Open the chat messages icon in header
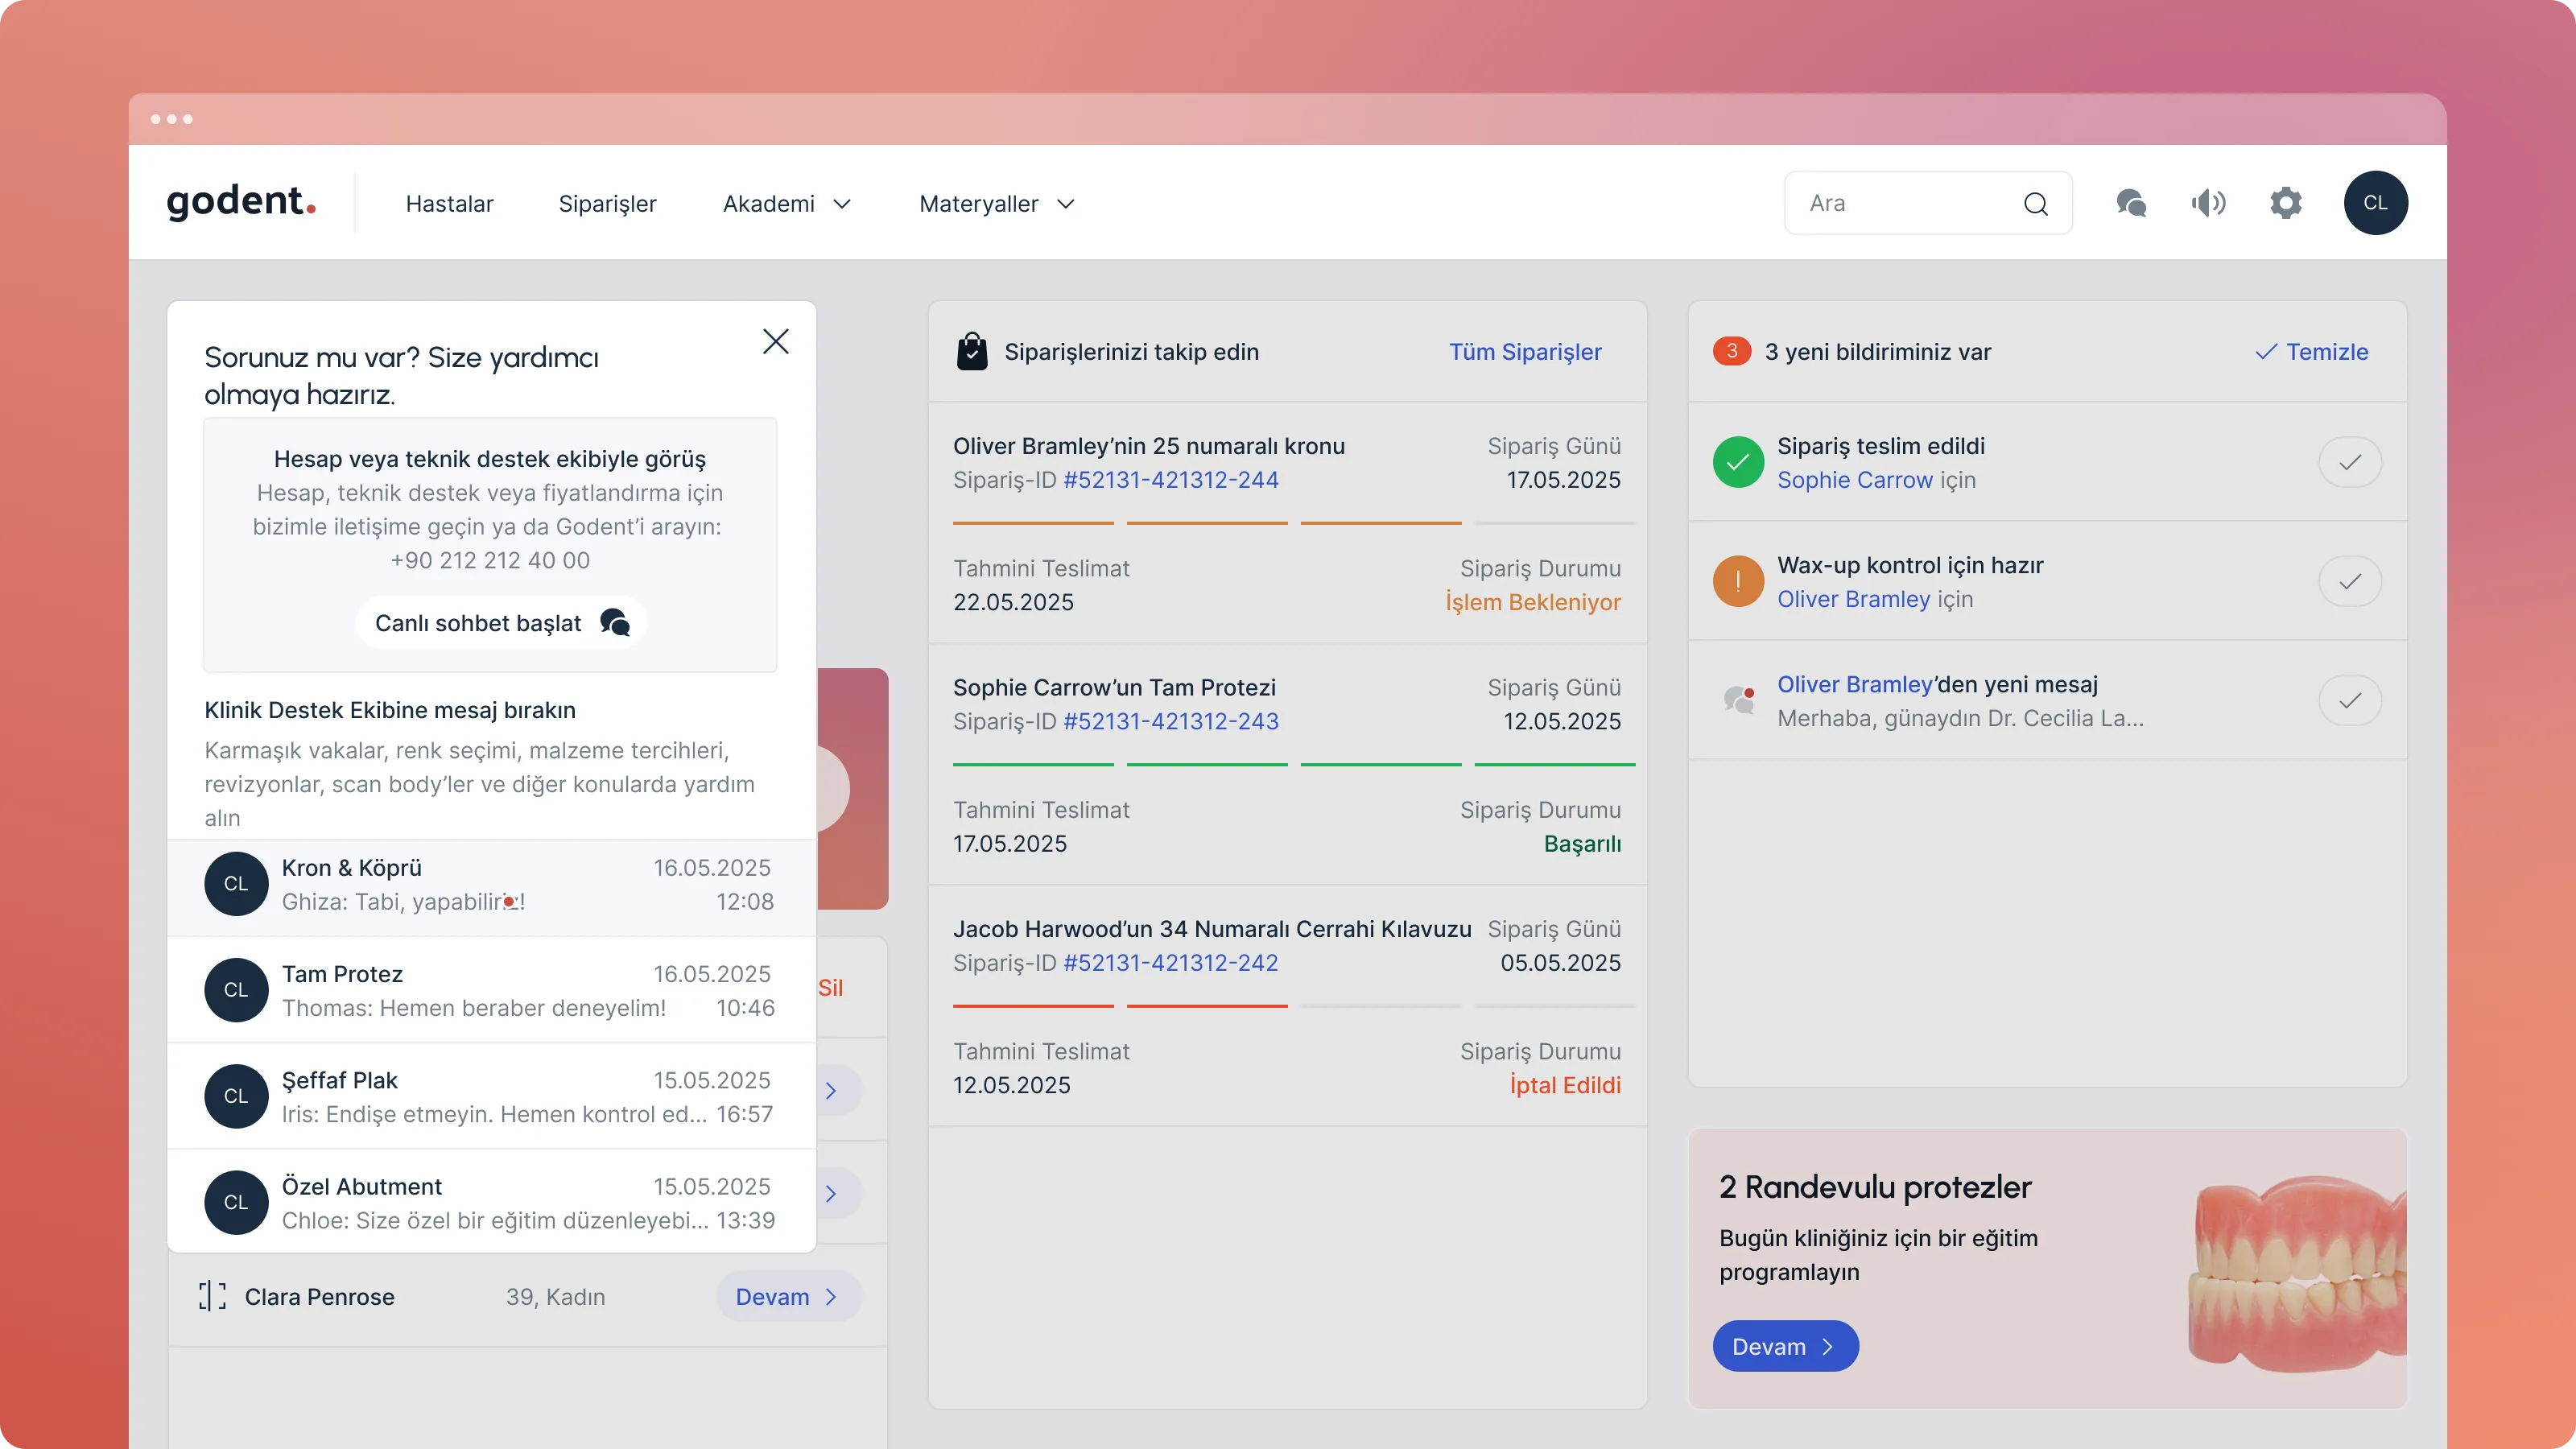 (2131, 203)
